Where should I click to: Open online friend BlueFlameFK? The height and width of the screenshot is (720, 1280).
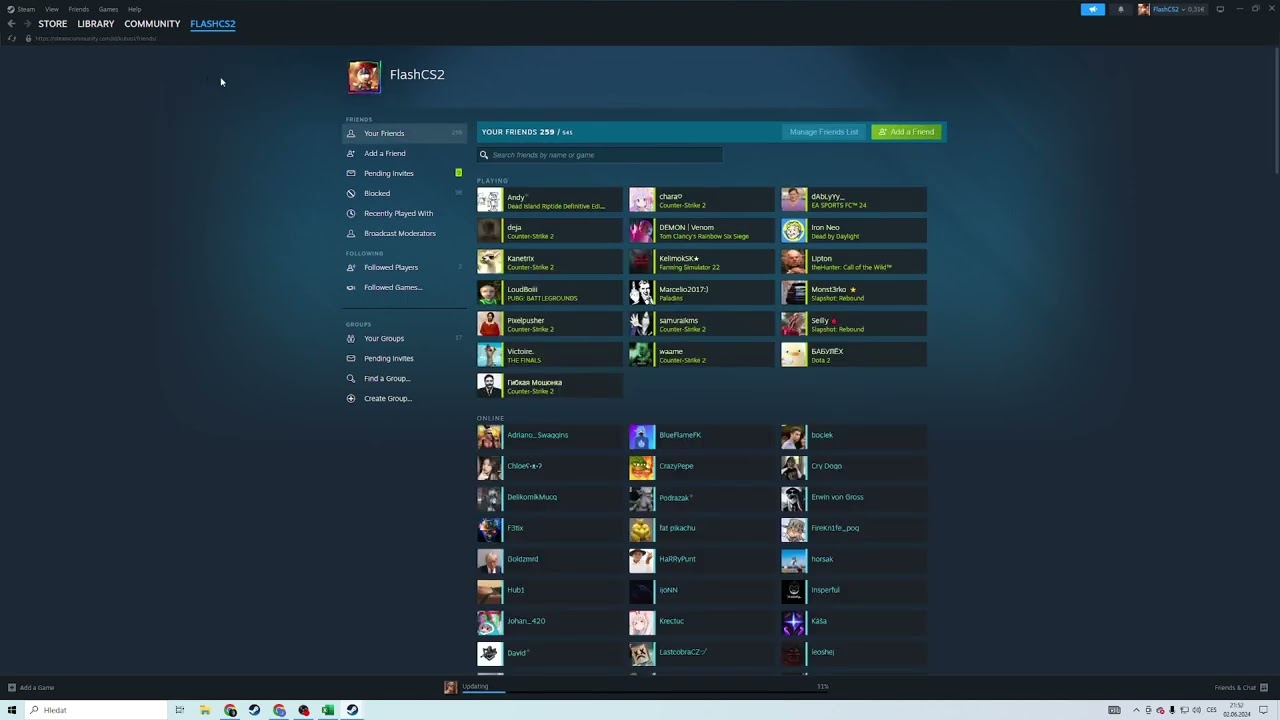701,437
